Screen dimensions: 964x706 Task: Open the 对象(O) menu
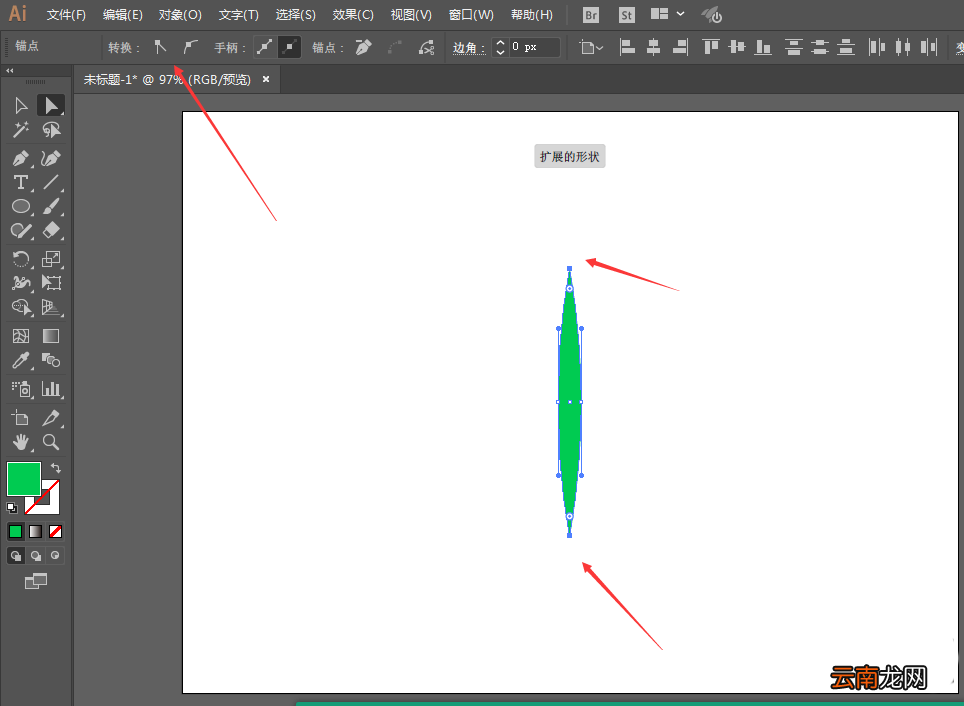(x=180, y=15)
